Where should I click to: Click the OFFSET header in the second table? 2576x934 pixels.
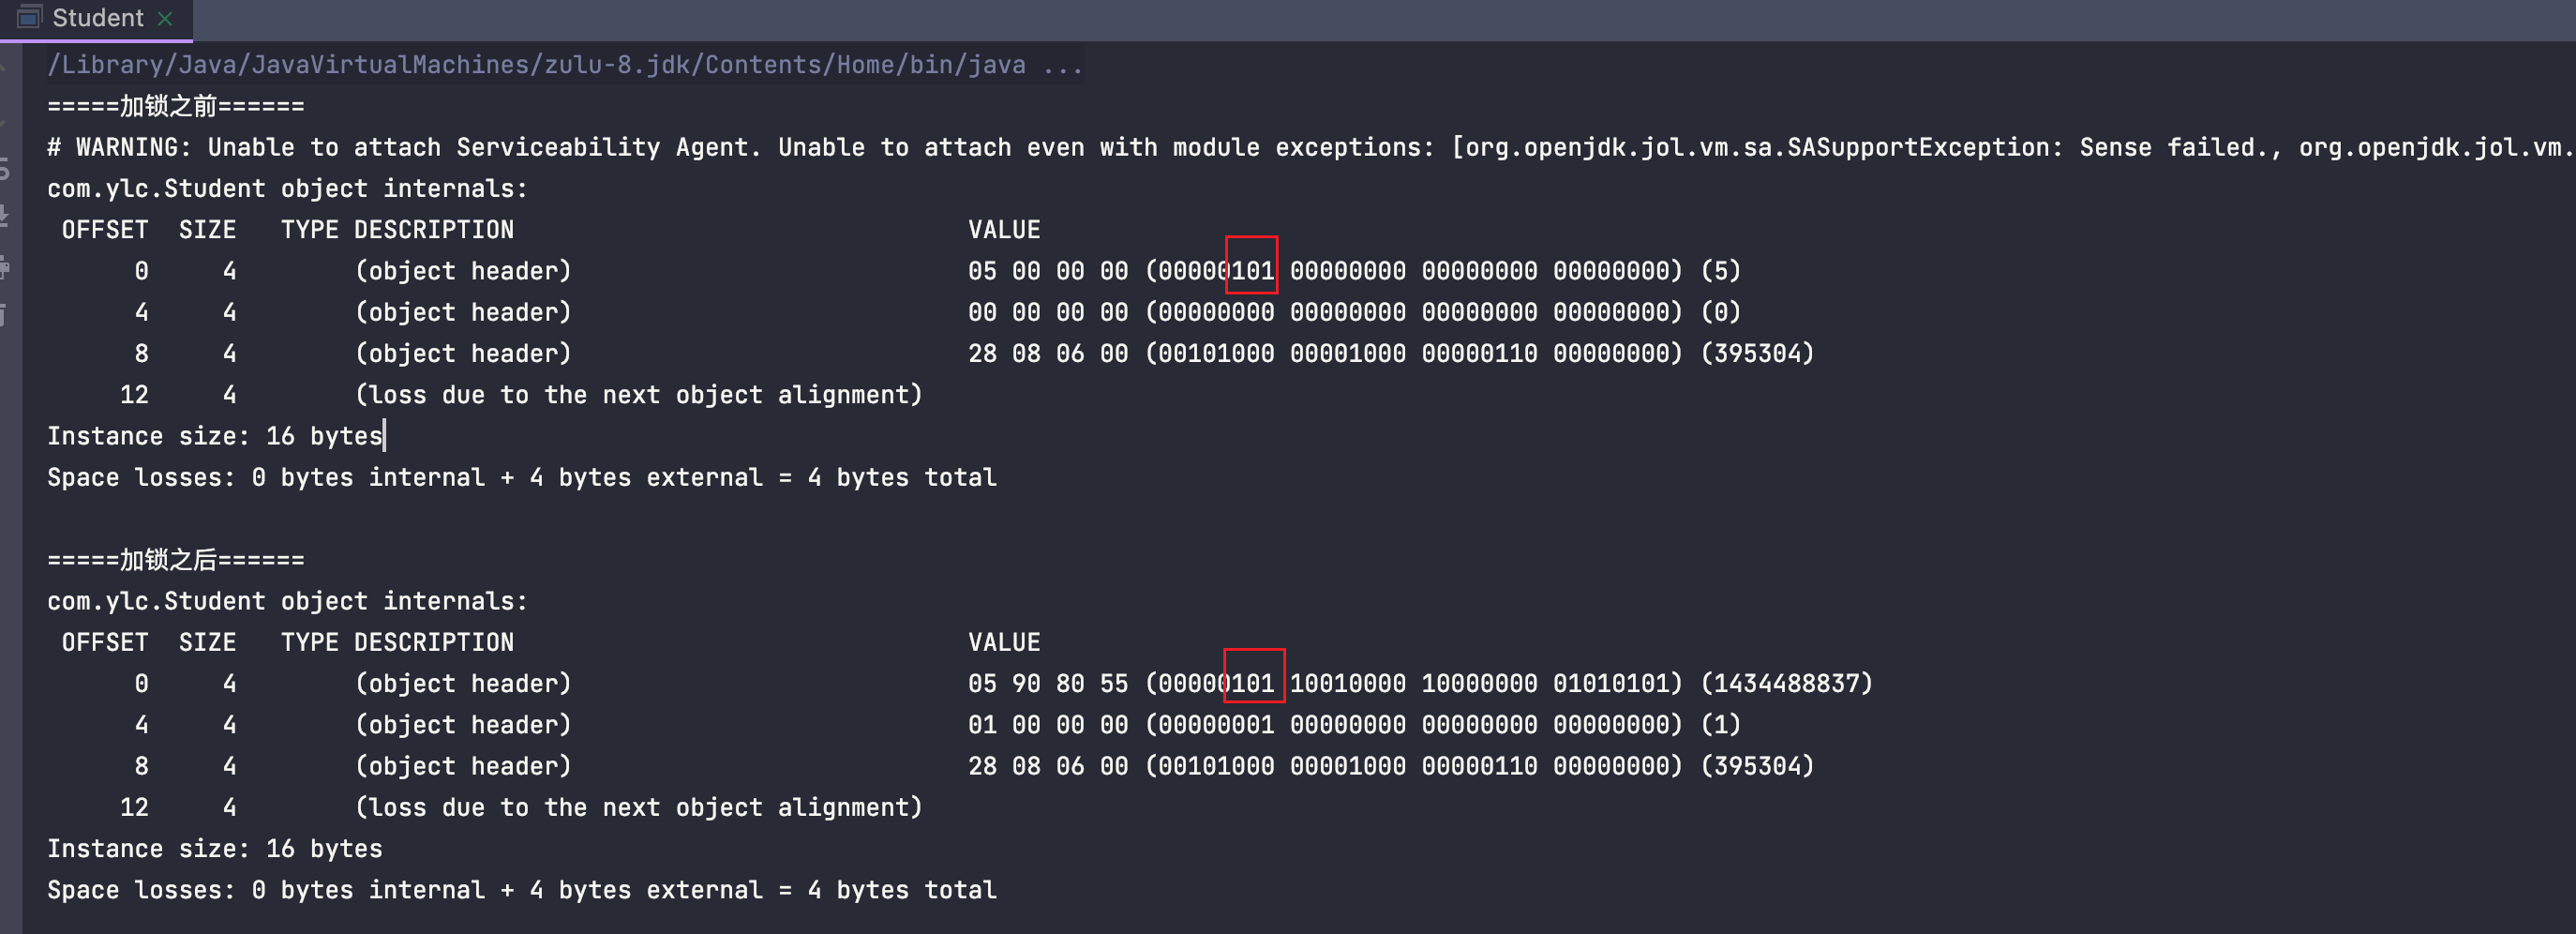click(x=105, y=642)
